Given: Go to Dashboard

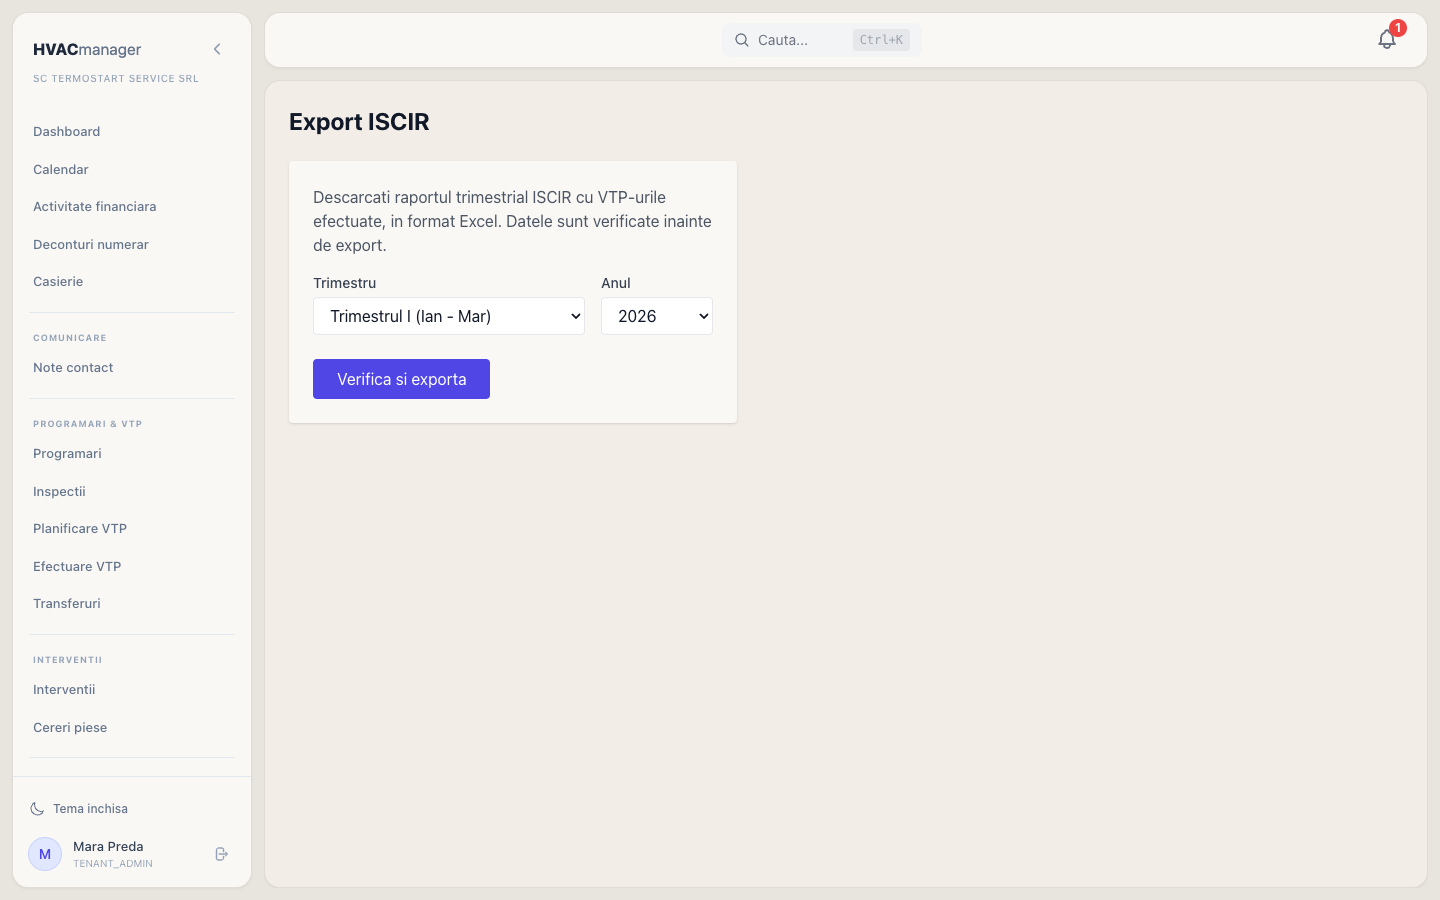Looking at the screenshot, I should [66, 131].
